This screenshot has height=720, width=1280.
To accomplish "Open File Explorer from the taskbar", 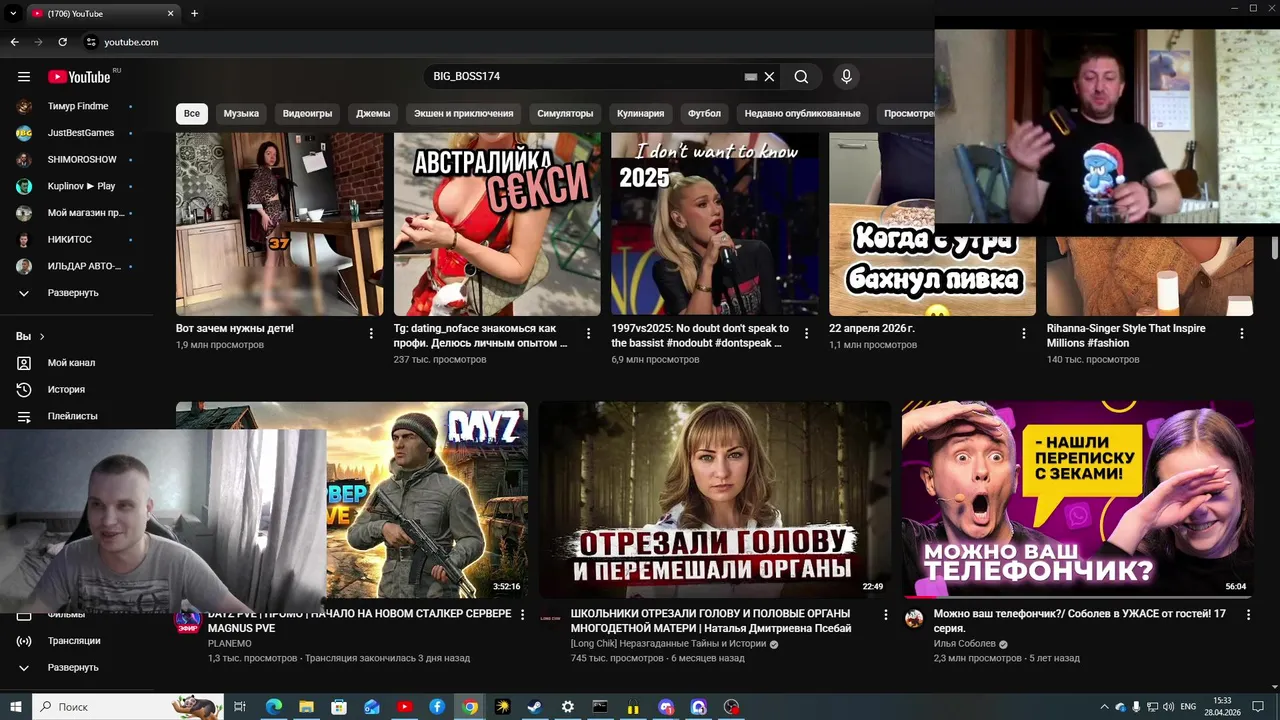I will (x=306, y=707).
